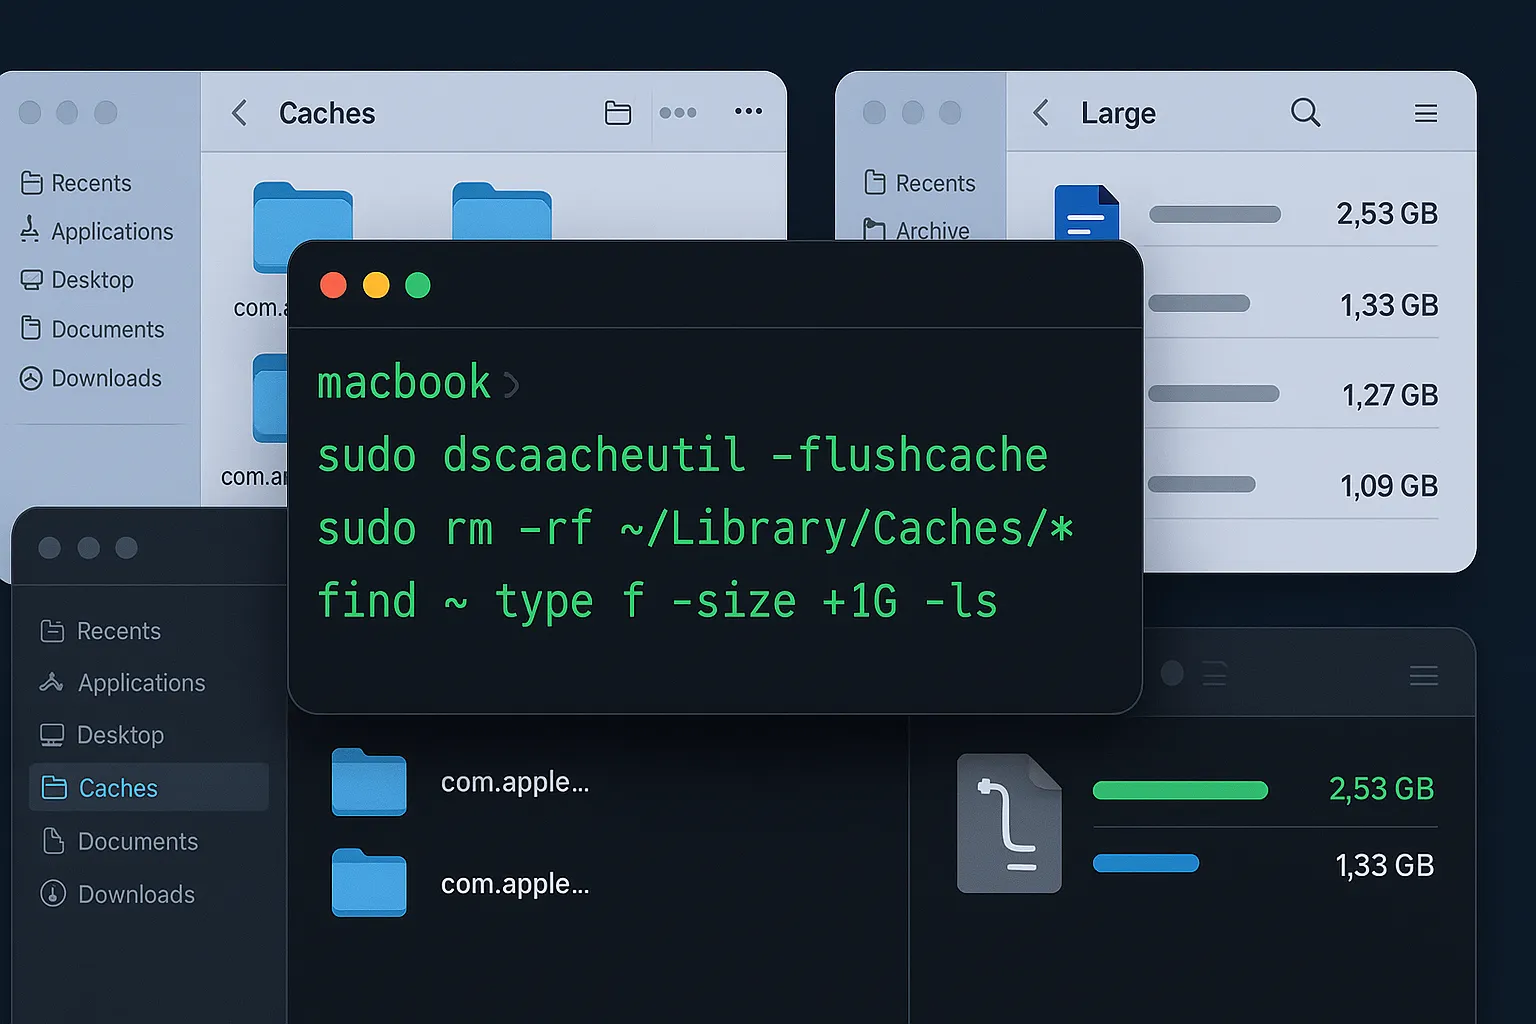Open hamburger menu in dark bottom-right panel

point(1423,676)
